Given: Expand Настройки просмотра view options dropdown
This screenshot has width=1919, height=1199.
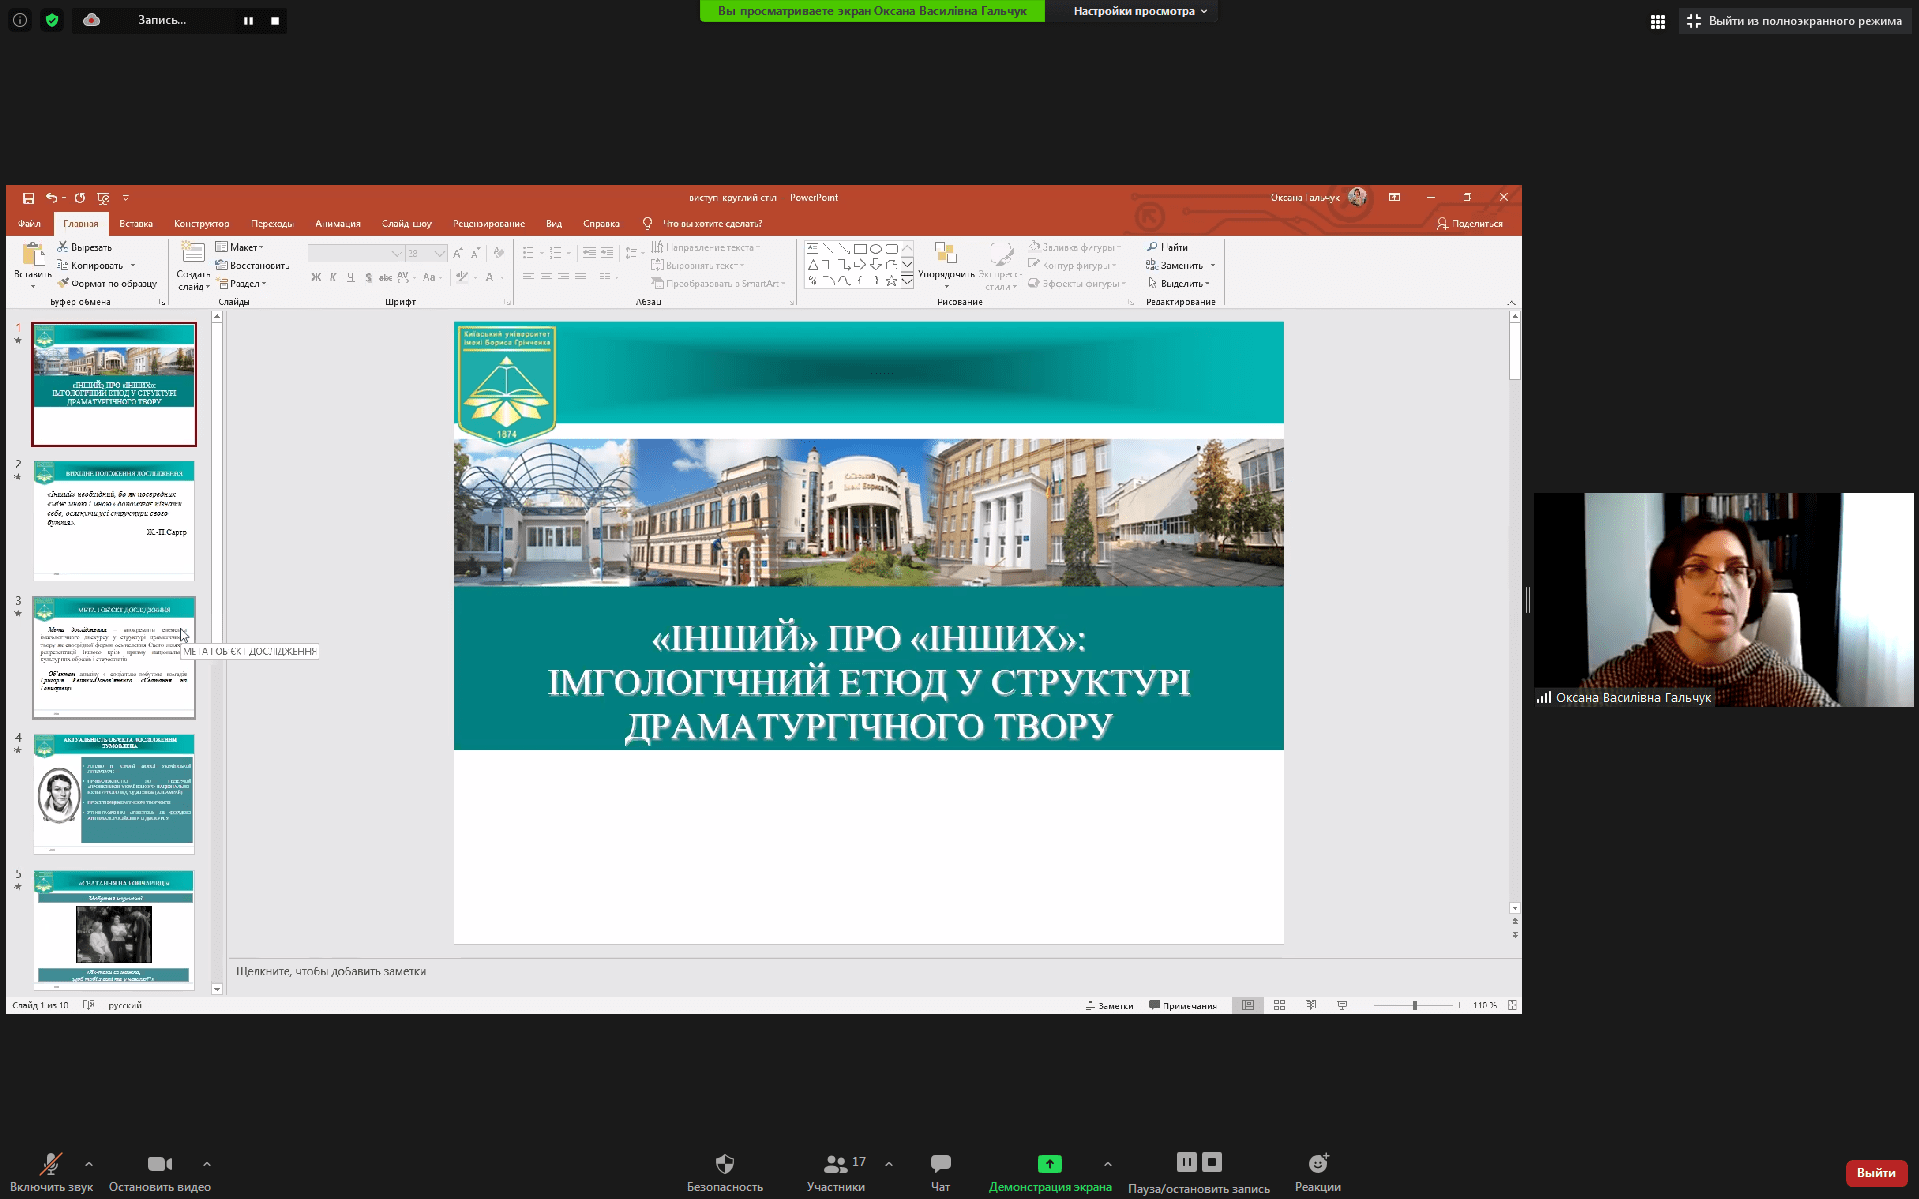Looking at the screenshot, I should [1140, 11].
